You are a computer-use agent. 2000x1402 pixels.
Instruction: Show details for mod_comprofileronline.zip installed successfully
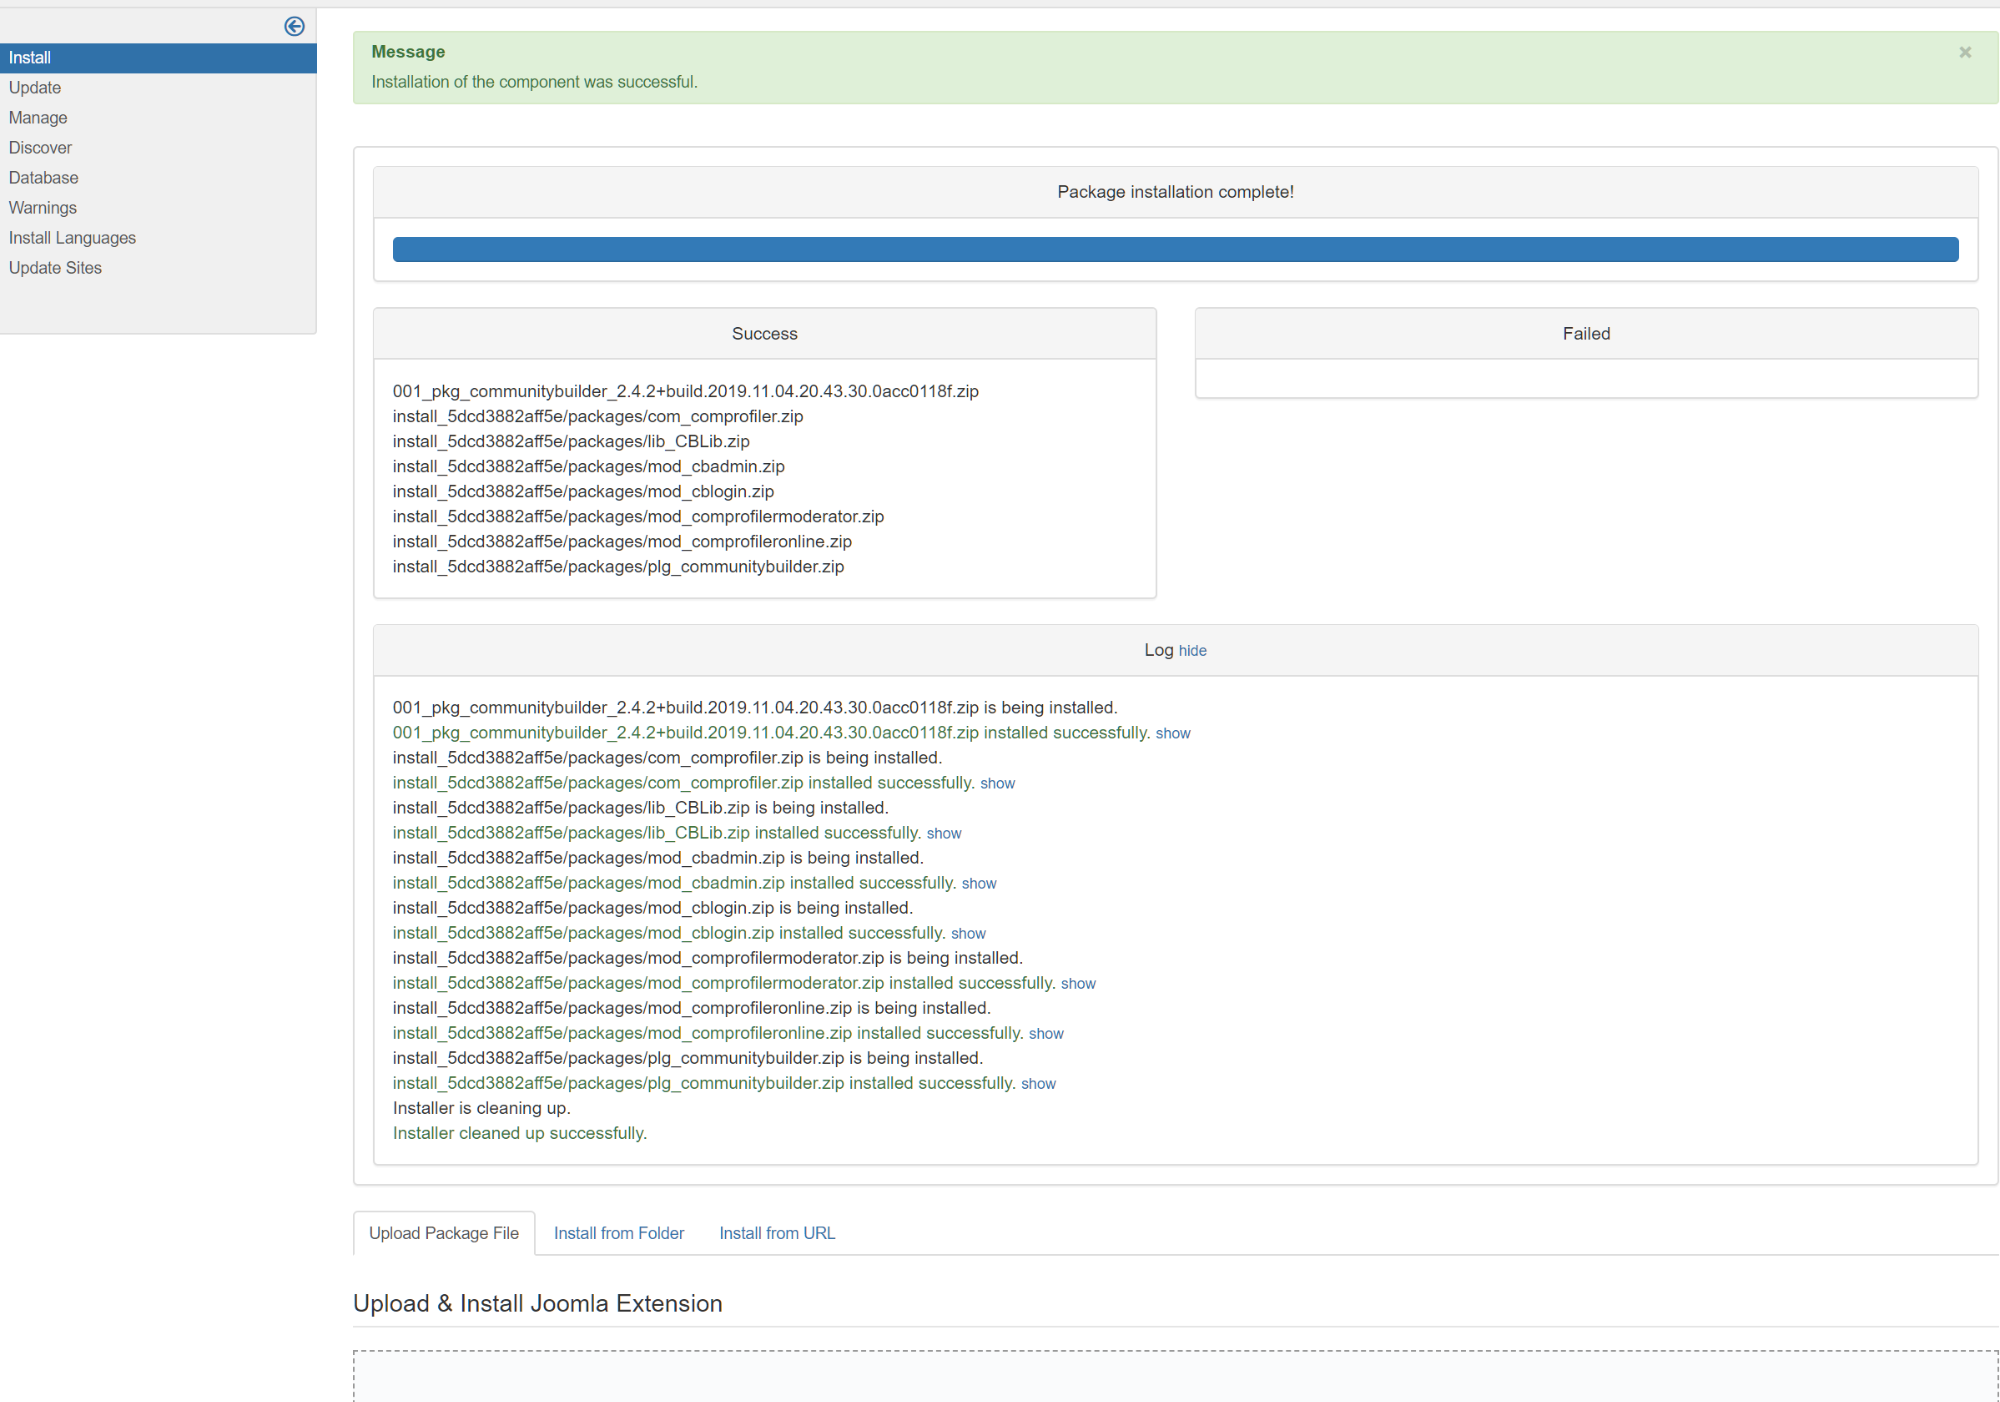[x=1046, y=1034]
